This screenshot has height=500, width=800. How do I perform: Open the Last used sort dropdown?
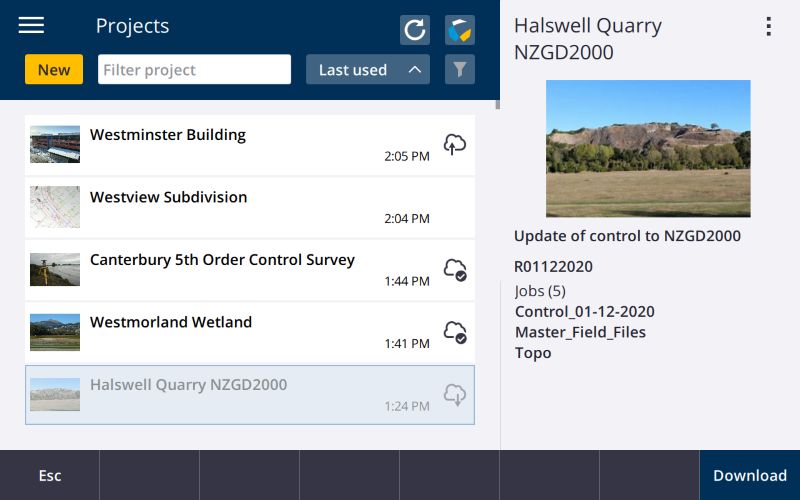(x=353, y=70)
